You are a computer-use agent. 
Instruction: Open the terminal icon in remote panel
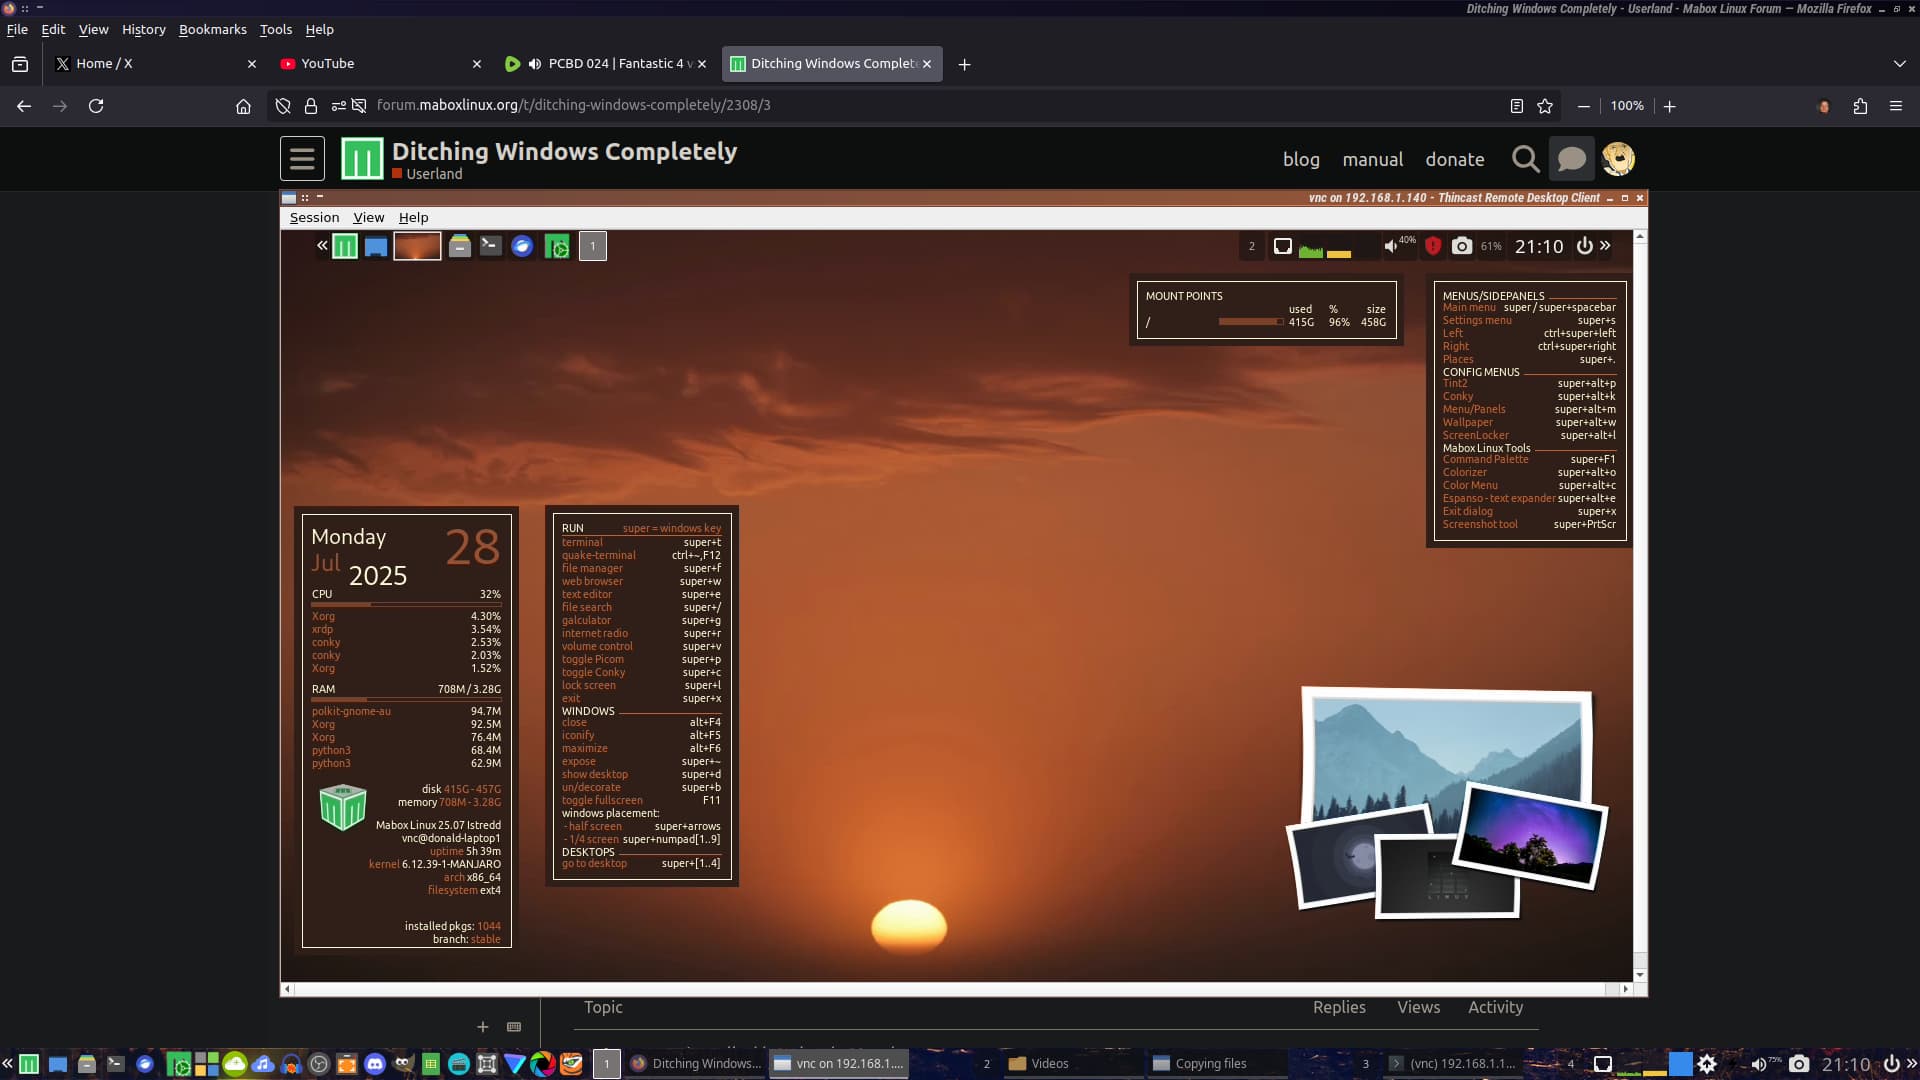click(490, 246)
